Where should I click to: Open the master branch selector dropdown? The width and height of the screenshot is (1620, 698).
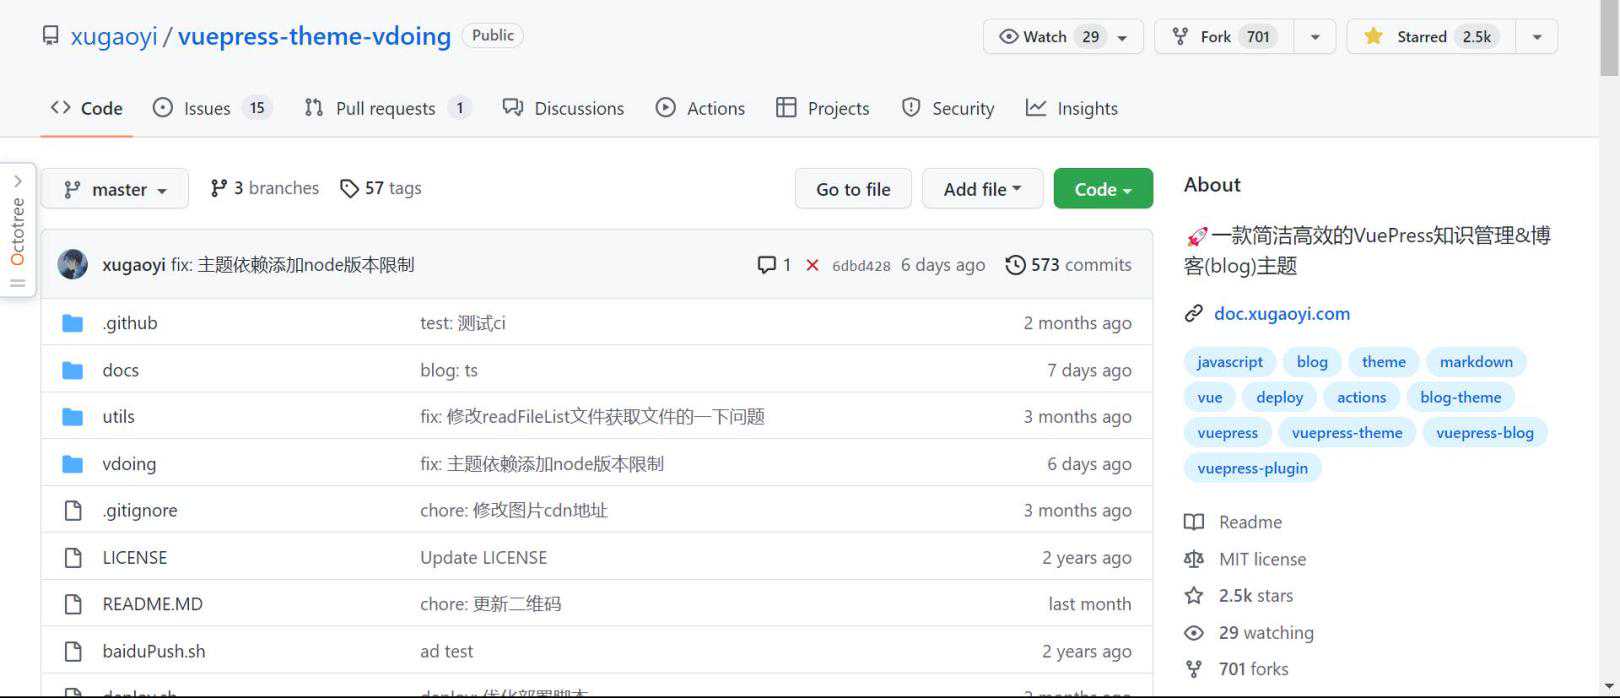[x=115, y=189]
